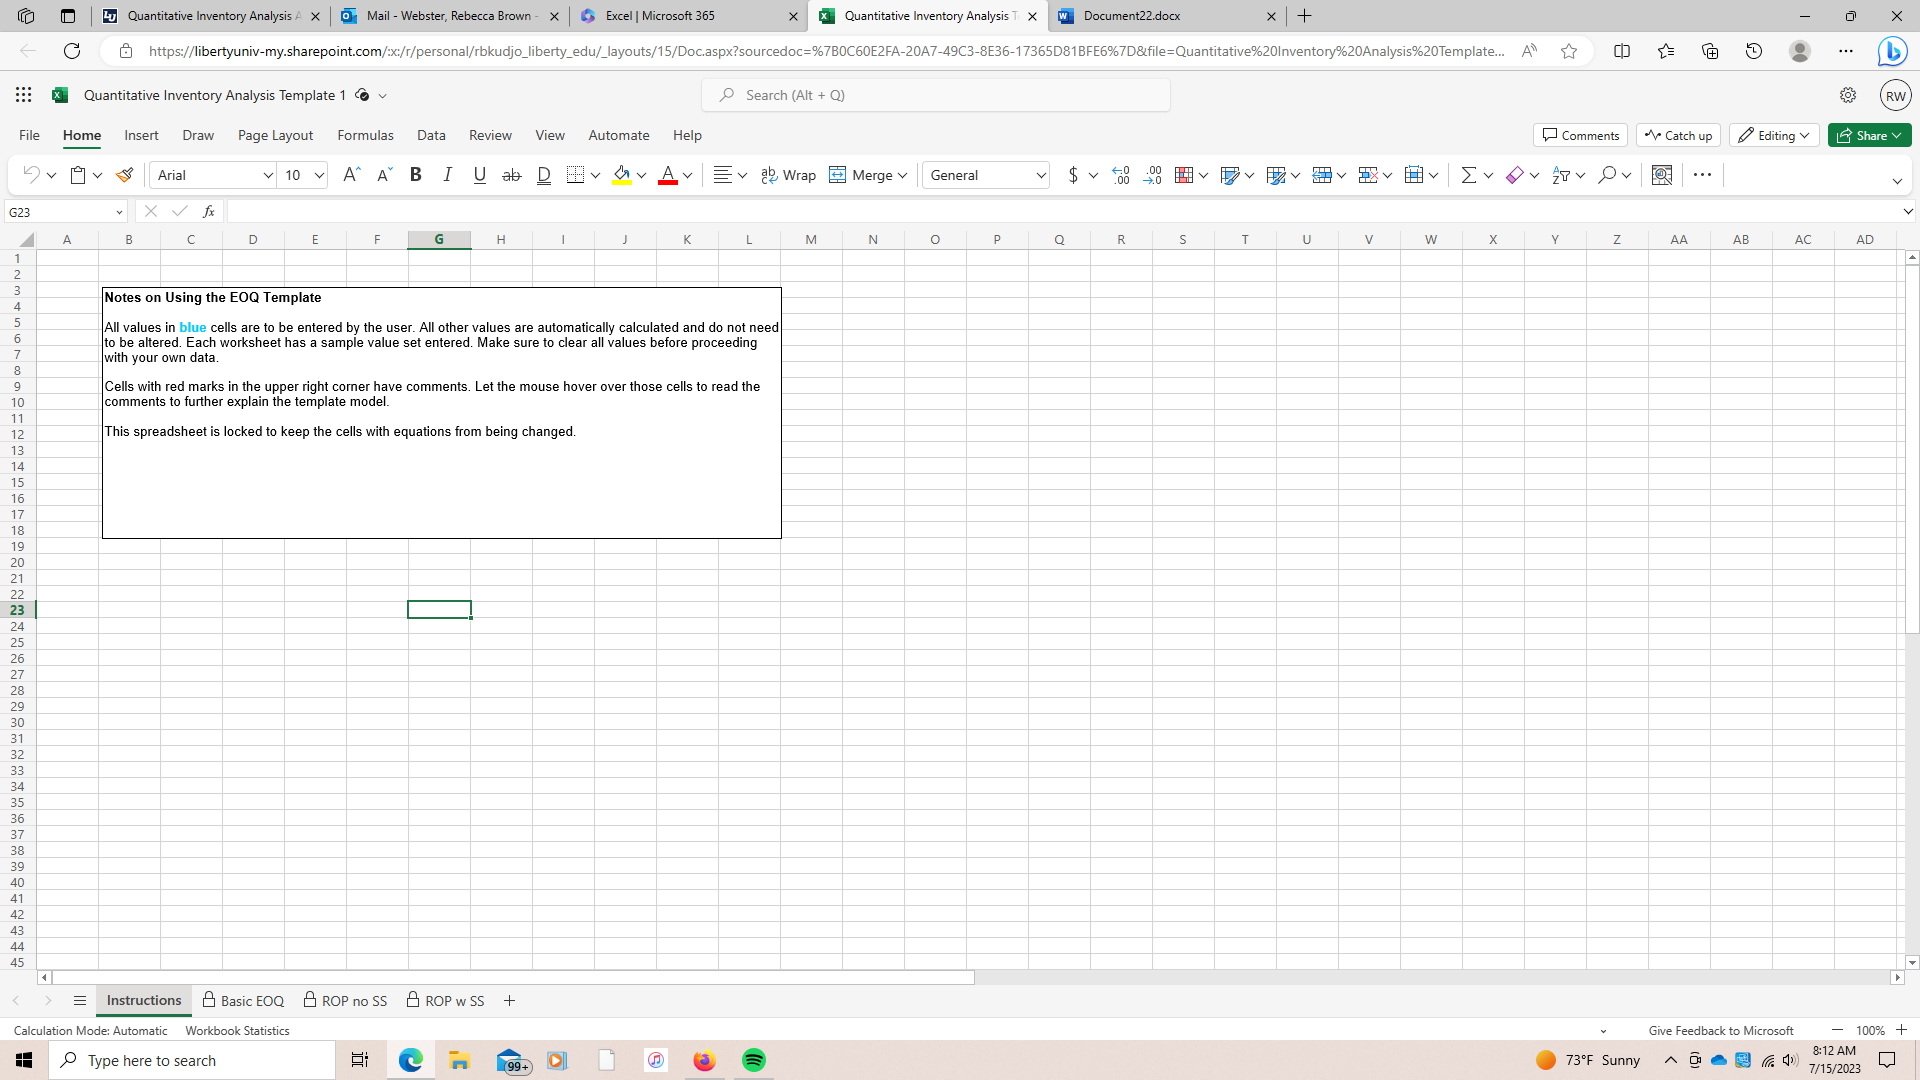
Task: Show more ribbon commands ellipsis
Action: [1703, 175]
